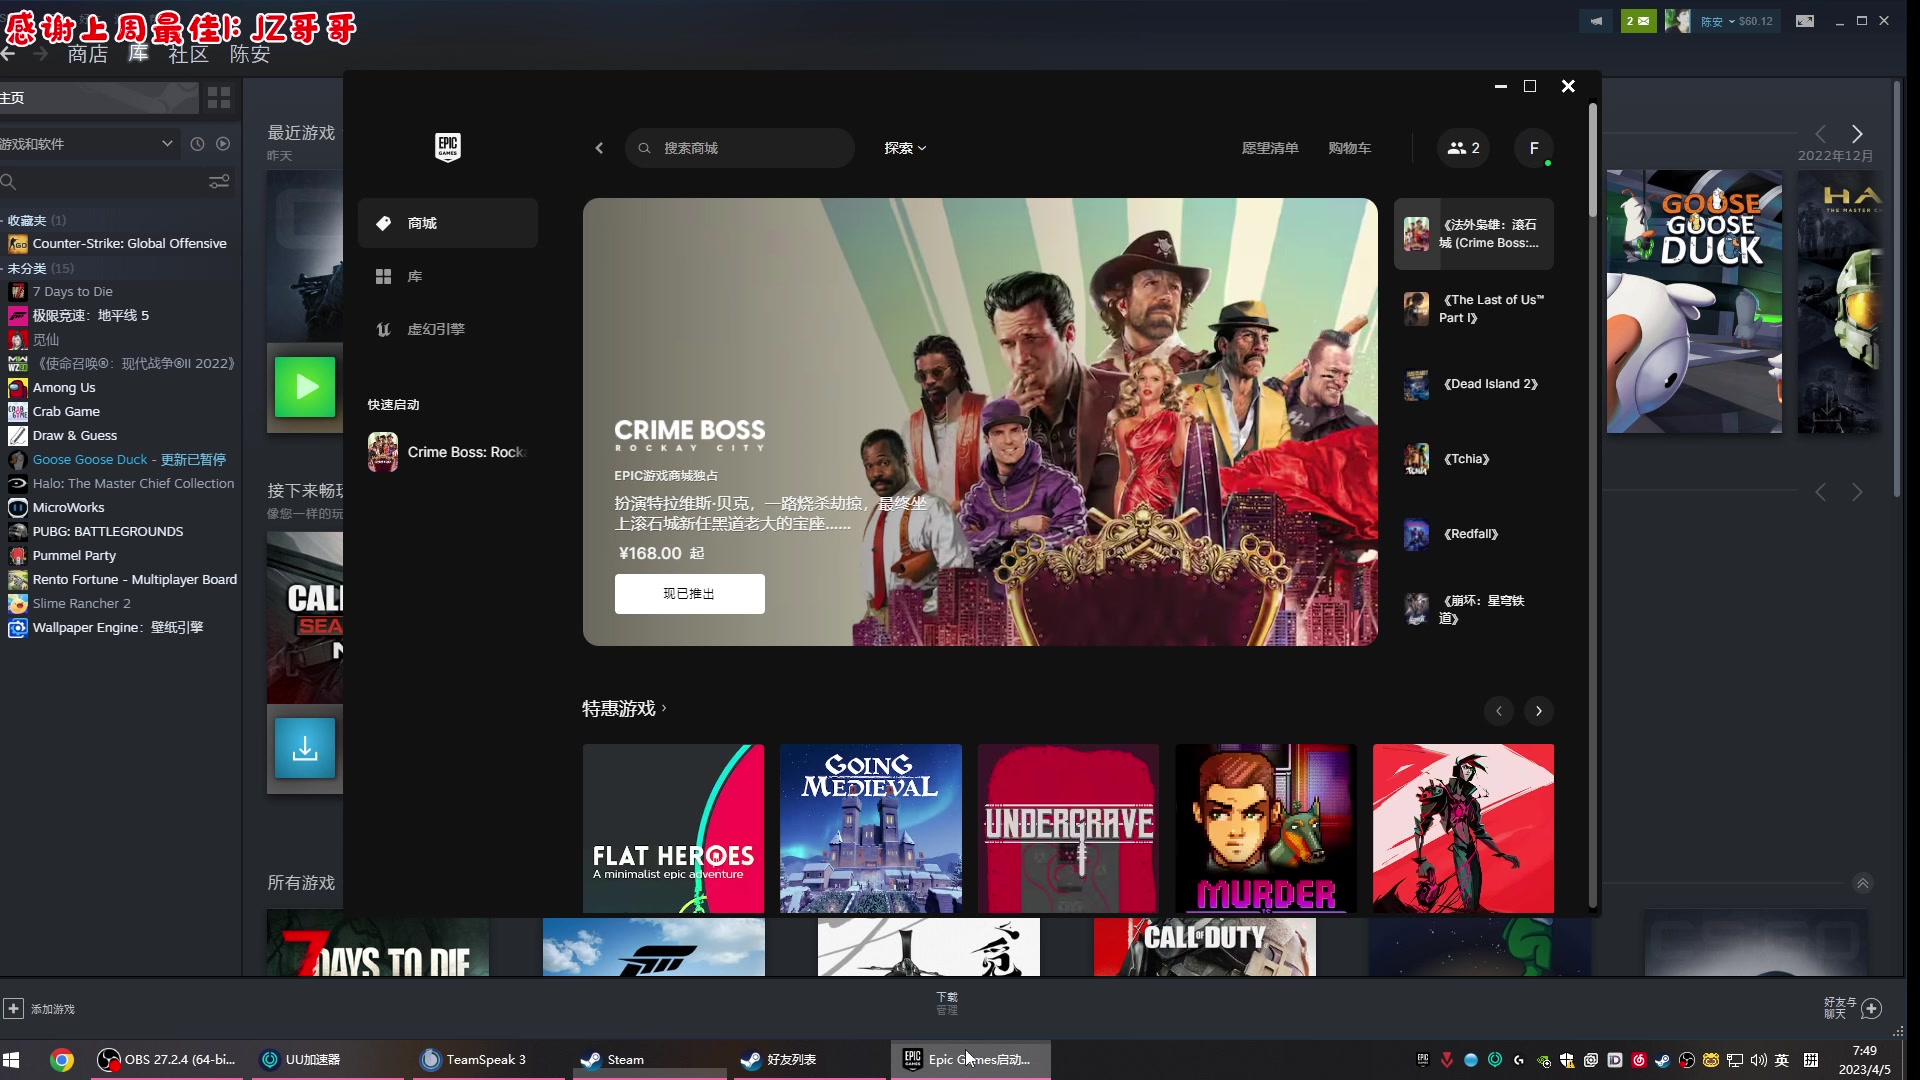The width and height of the screenshot is (1920, 1080).
Task: Open the friends list icon showing 2
Action: (1463, 148)
